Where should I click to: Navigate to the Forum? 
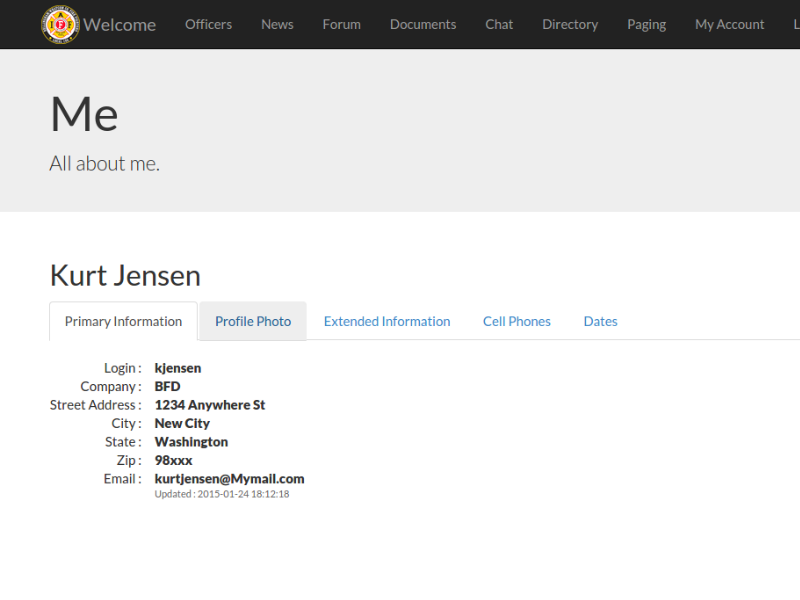tap(341, 24)
